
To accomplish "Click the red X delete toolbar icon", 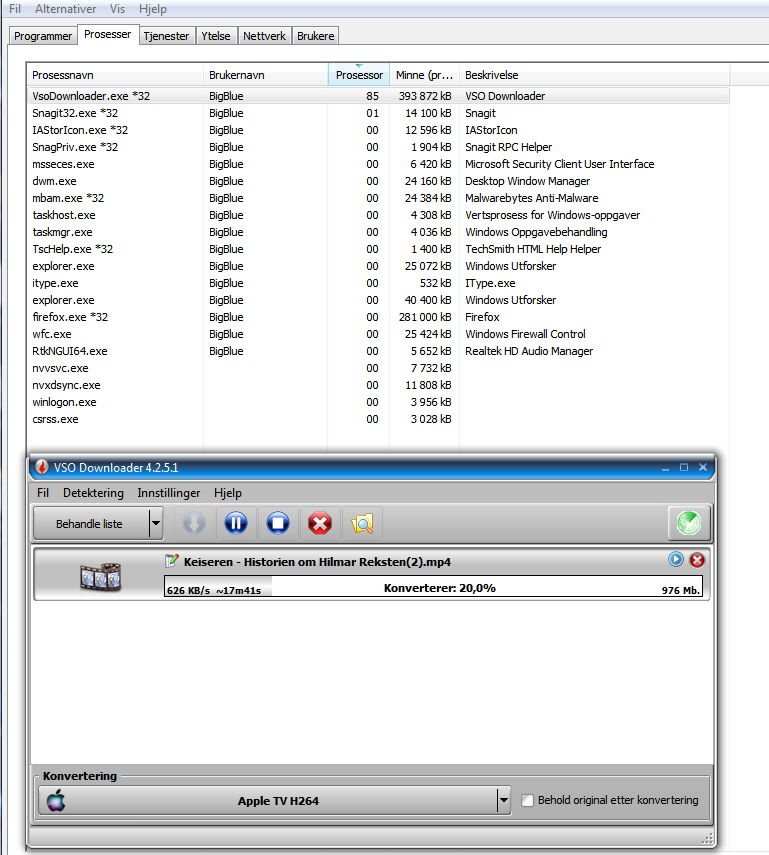I will (320, 523).
